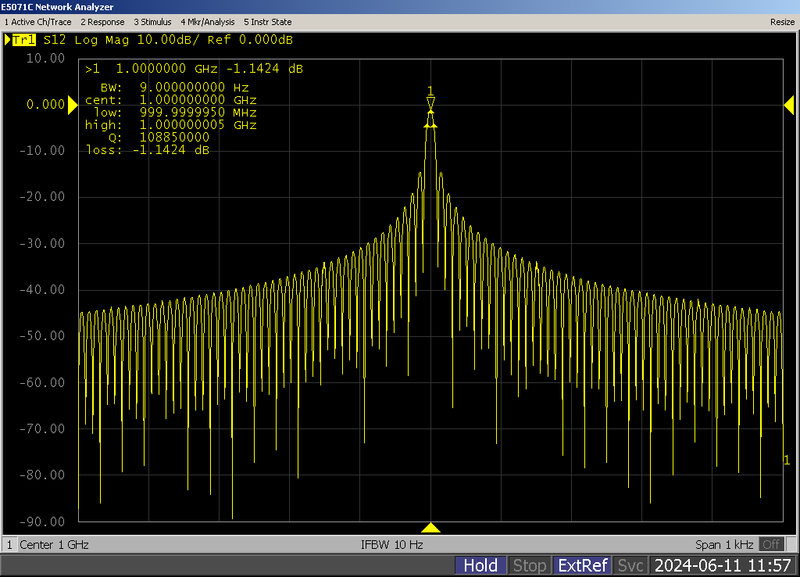Open the Stimulus menu

(151, 21)
